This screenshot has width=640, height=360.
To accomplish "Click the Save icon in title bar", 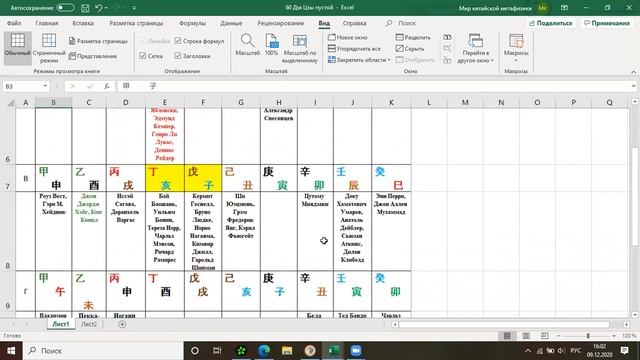I will (85, 8).
